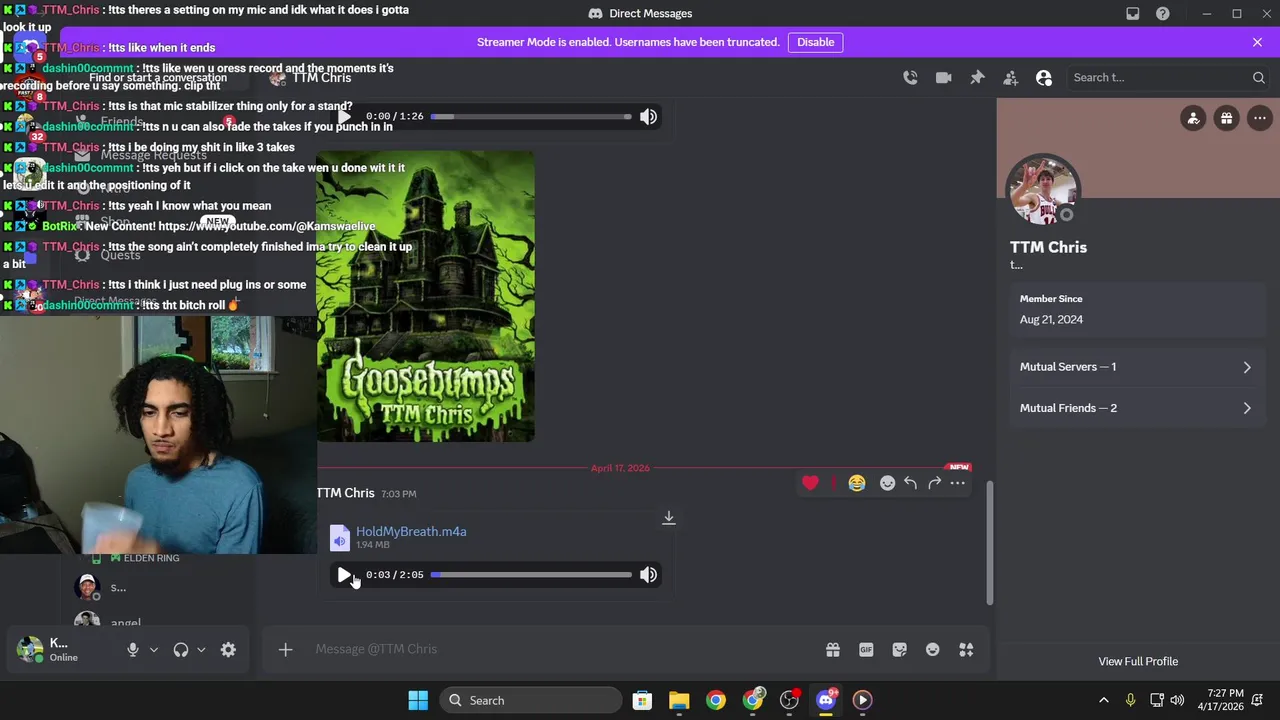
Task: Open audio output options dropdown
Action: pyautogui.click(x=201, y=650)
